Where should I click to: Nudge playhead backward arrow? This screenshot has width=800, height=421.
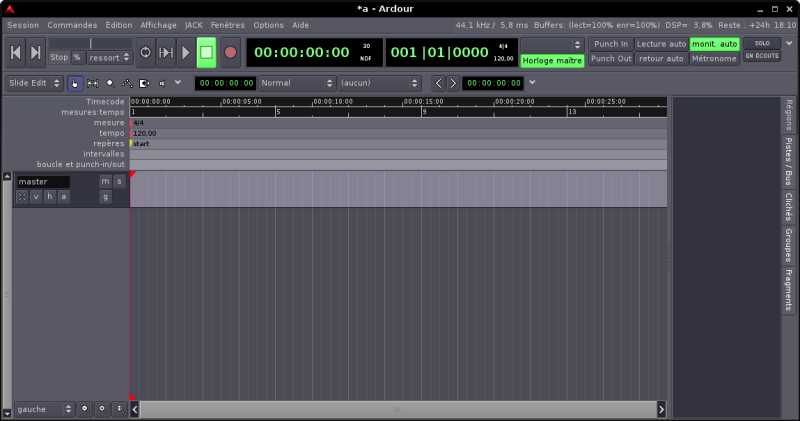tap(438, 83)
